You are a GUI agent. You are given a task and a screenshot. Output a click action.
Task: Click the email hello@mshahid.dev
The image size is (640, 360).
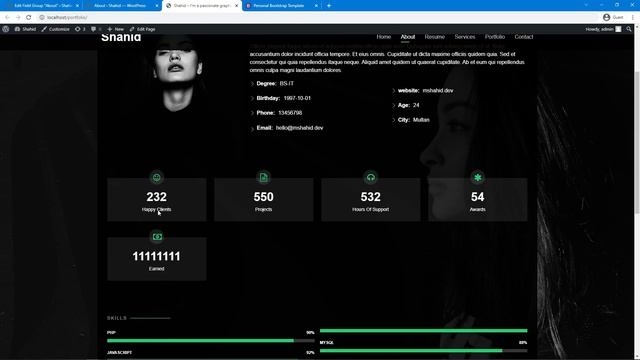click(300, 128)
